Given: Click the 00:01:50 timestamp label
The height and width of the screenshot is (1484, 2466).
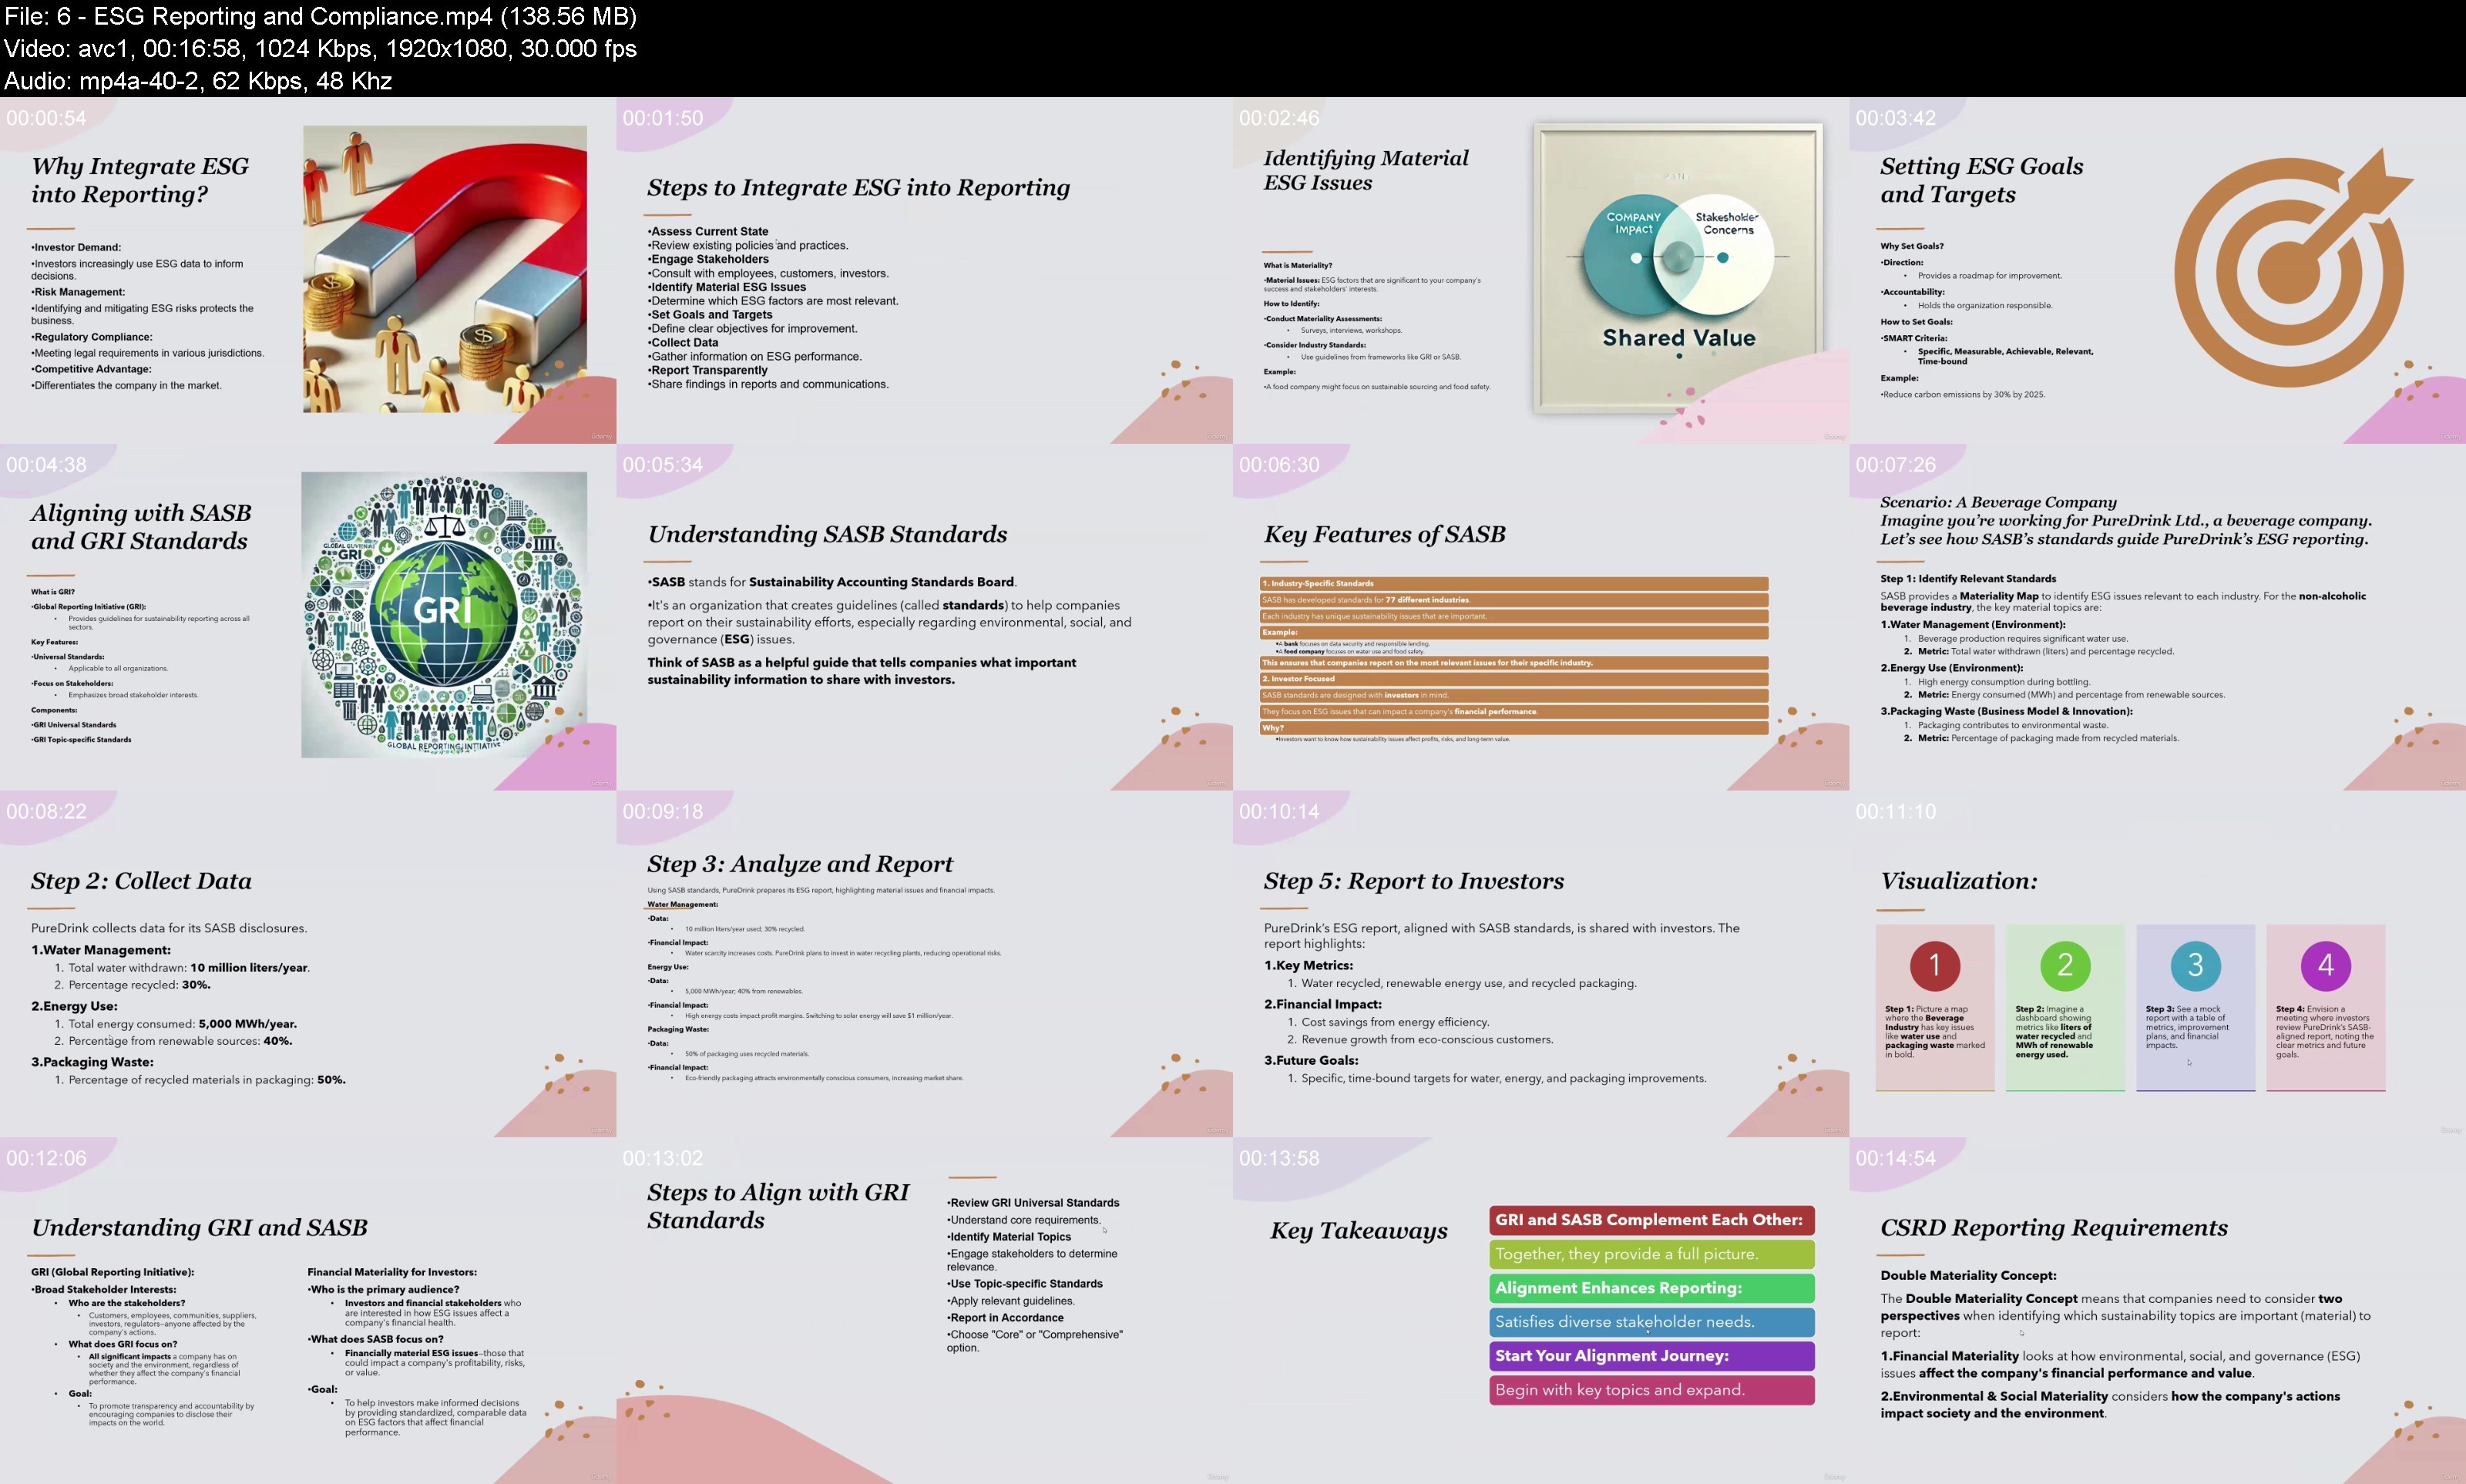Looking at the screenshot, I should (x=663, y=118).
